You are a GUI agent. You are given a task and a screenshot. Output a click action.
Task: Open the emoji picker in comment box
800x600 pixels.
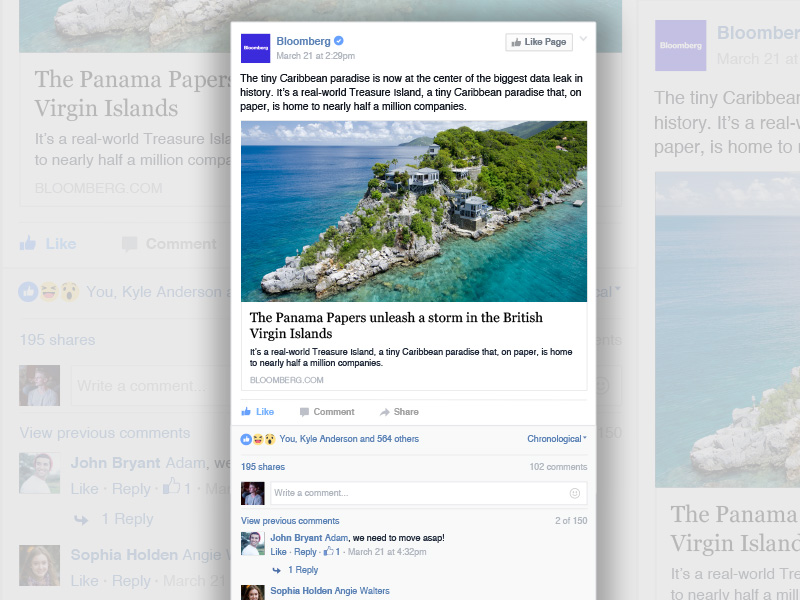tap(574, 493)
